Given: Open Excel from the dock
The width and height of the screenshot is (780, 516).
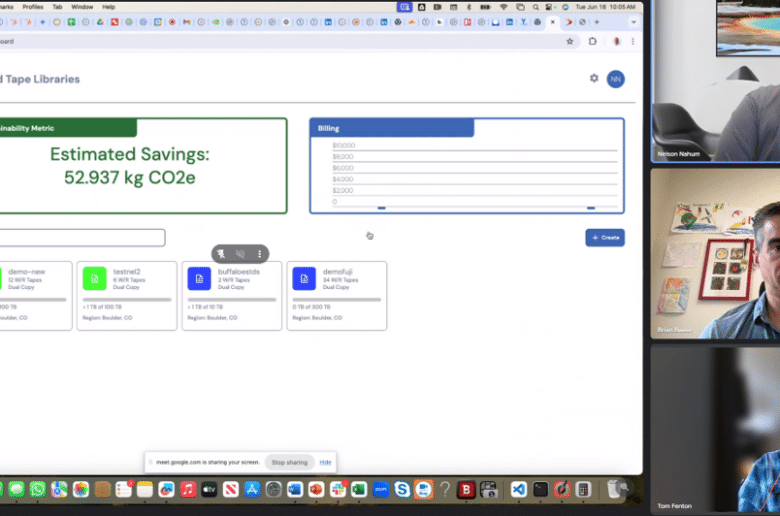Looking at the screenshot, I should click(x=359, y=490).
